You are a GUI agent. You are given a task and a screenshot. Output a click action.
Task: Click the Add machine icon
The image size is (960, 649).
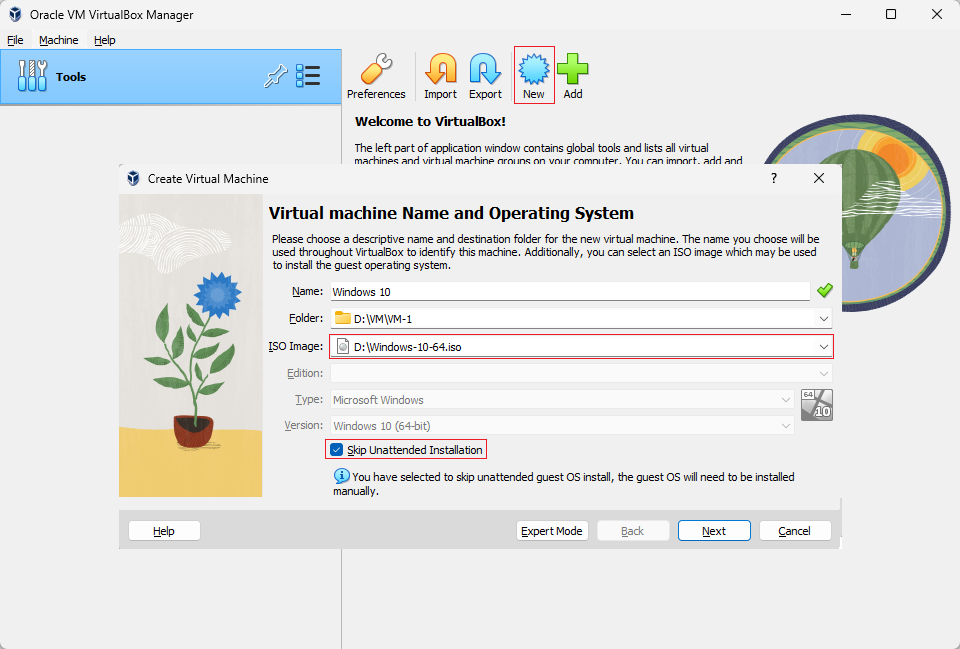point(572,76)
